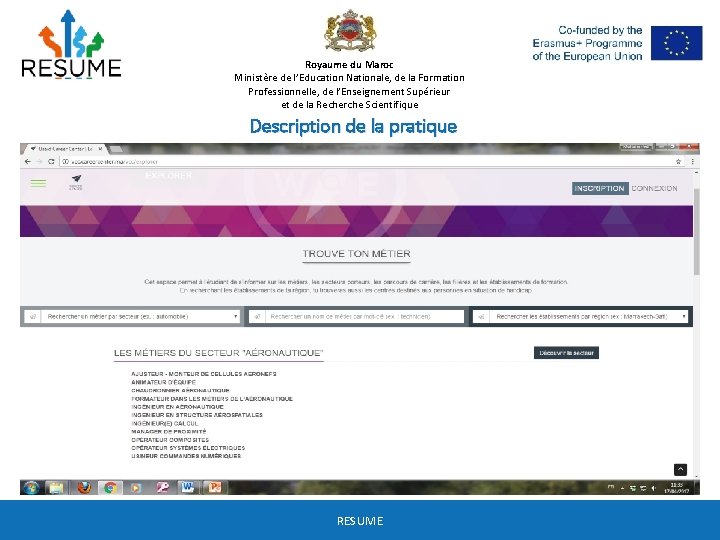Open Windows Media Player from the taskbar
The image size is (720, 540).
[135, 487]
